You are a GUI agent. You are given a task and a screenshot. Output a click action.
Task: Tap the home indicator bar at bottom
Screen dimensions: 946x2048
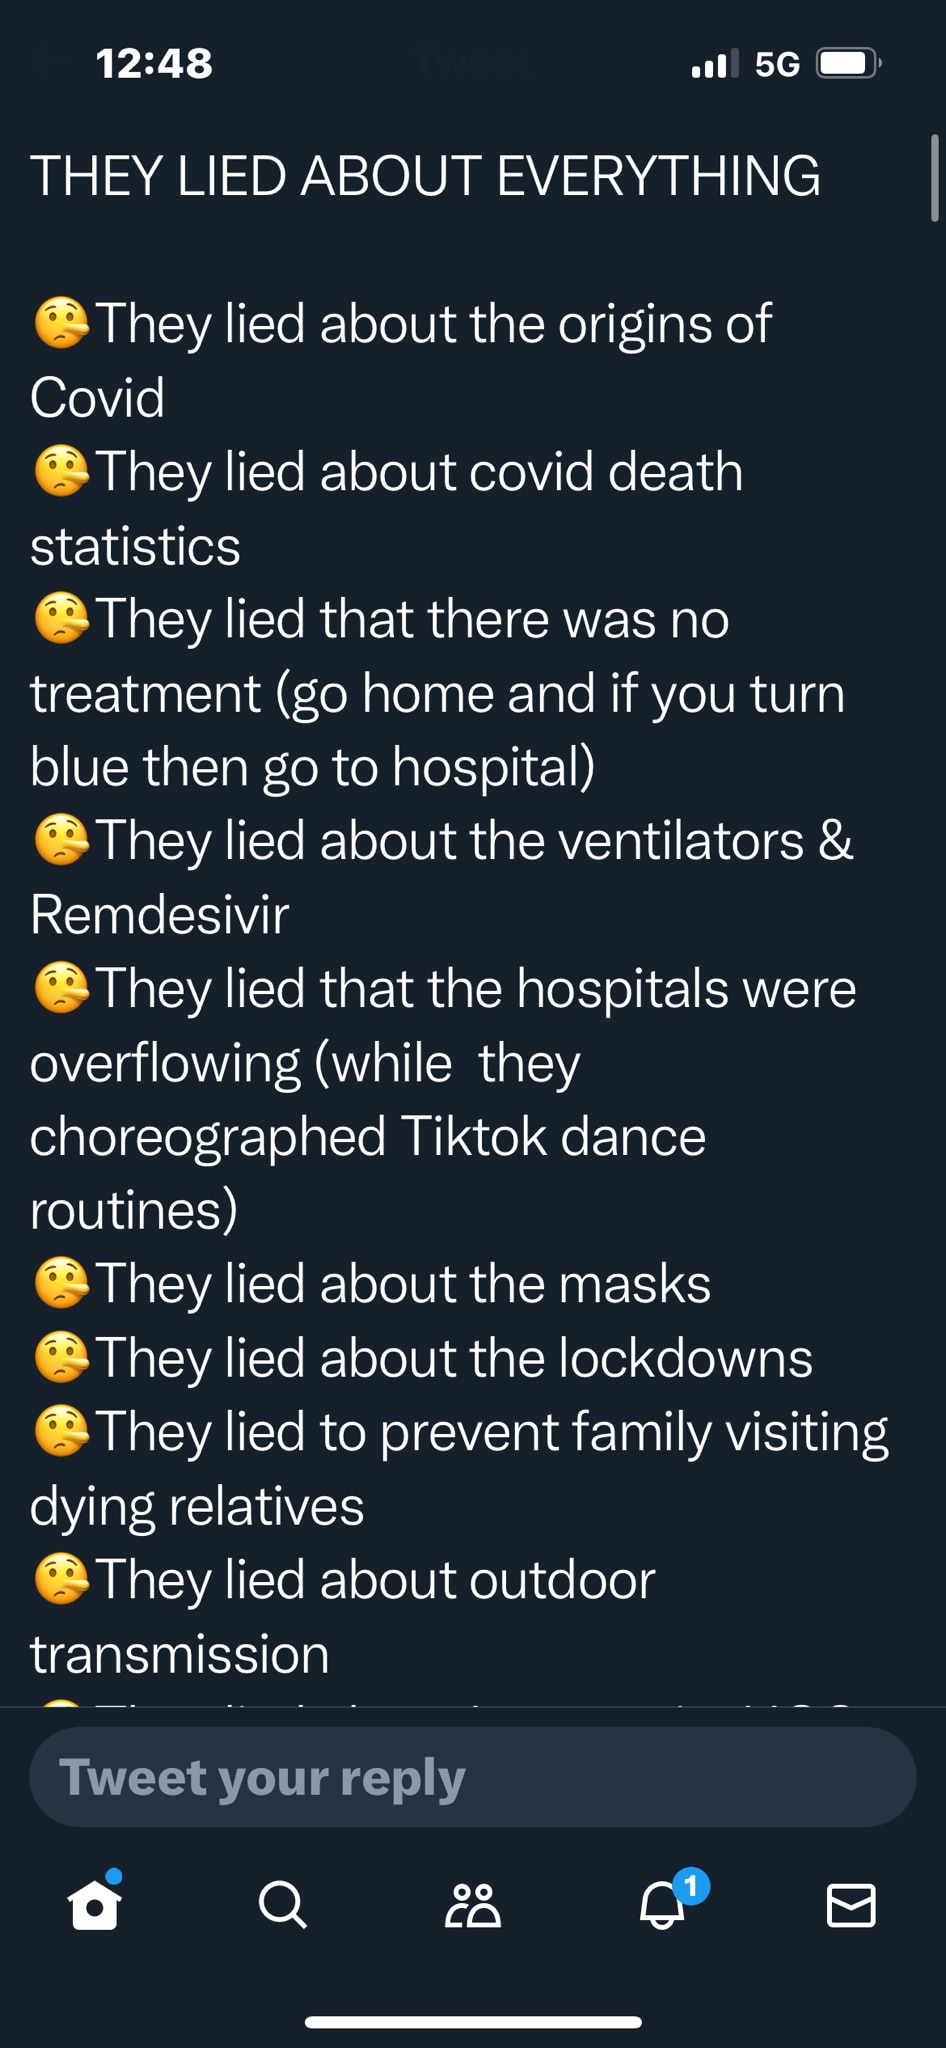[x=472, y=2021]
